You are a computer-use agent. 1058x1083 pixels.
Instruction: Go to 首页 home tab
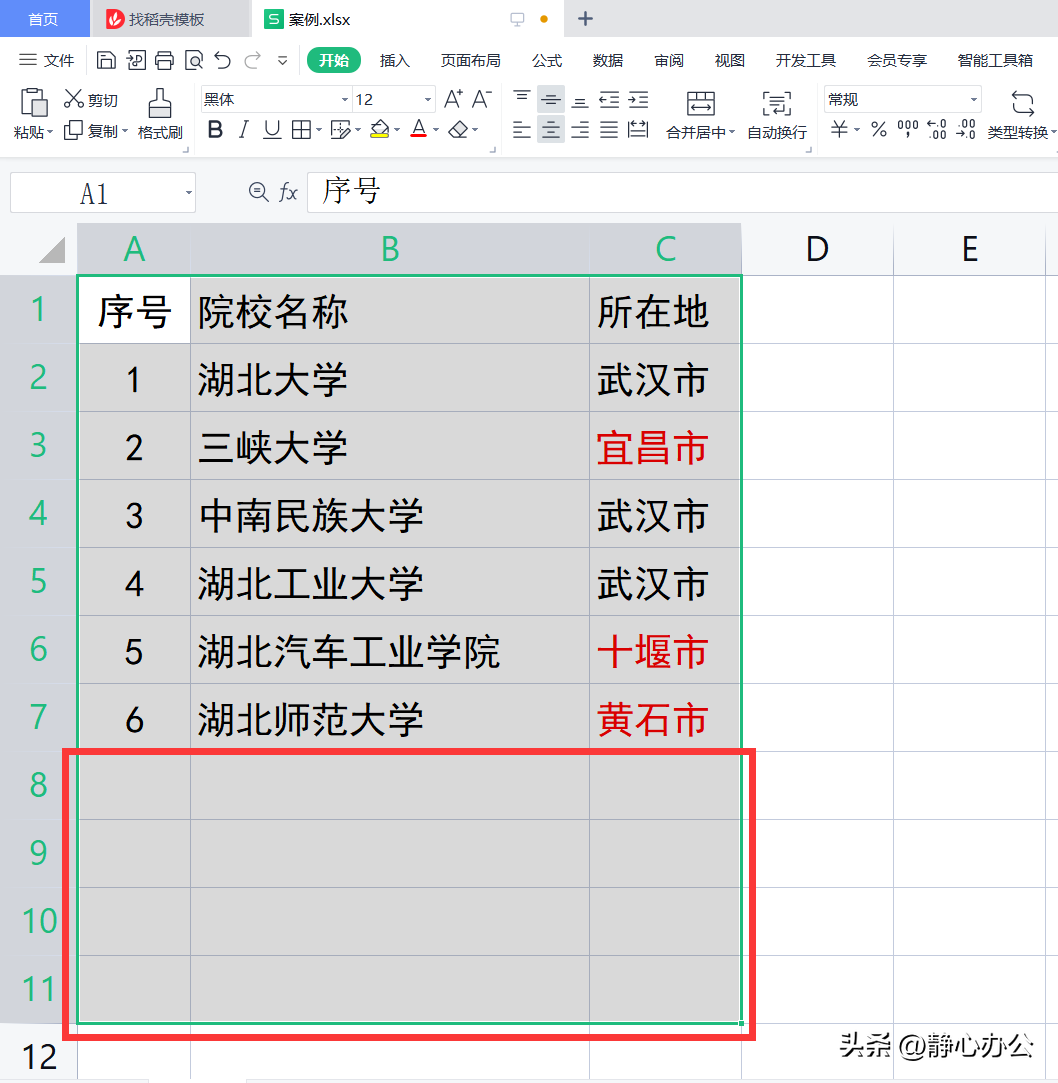click(x=44, y=19)
